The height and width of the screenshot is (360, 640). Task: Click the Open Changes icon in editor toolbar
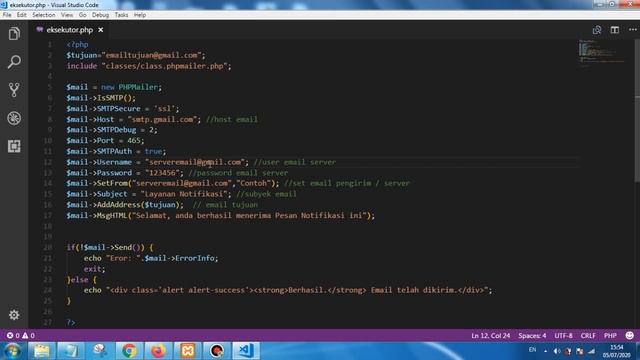pyautogui.click(x=597, y=30)
